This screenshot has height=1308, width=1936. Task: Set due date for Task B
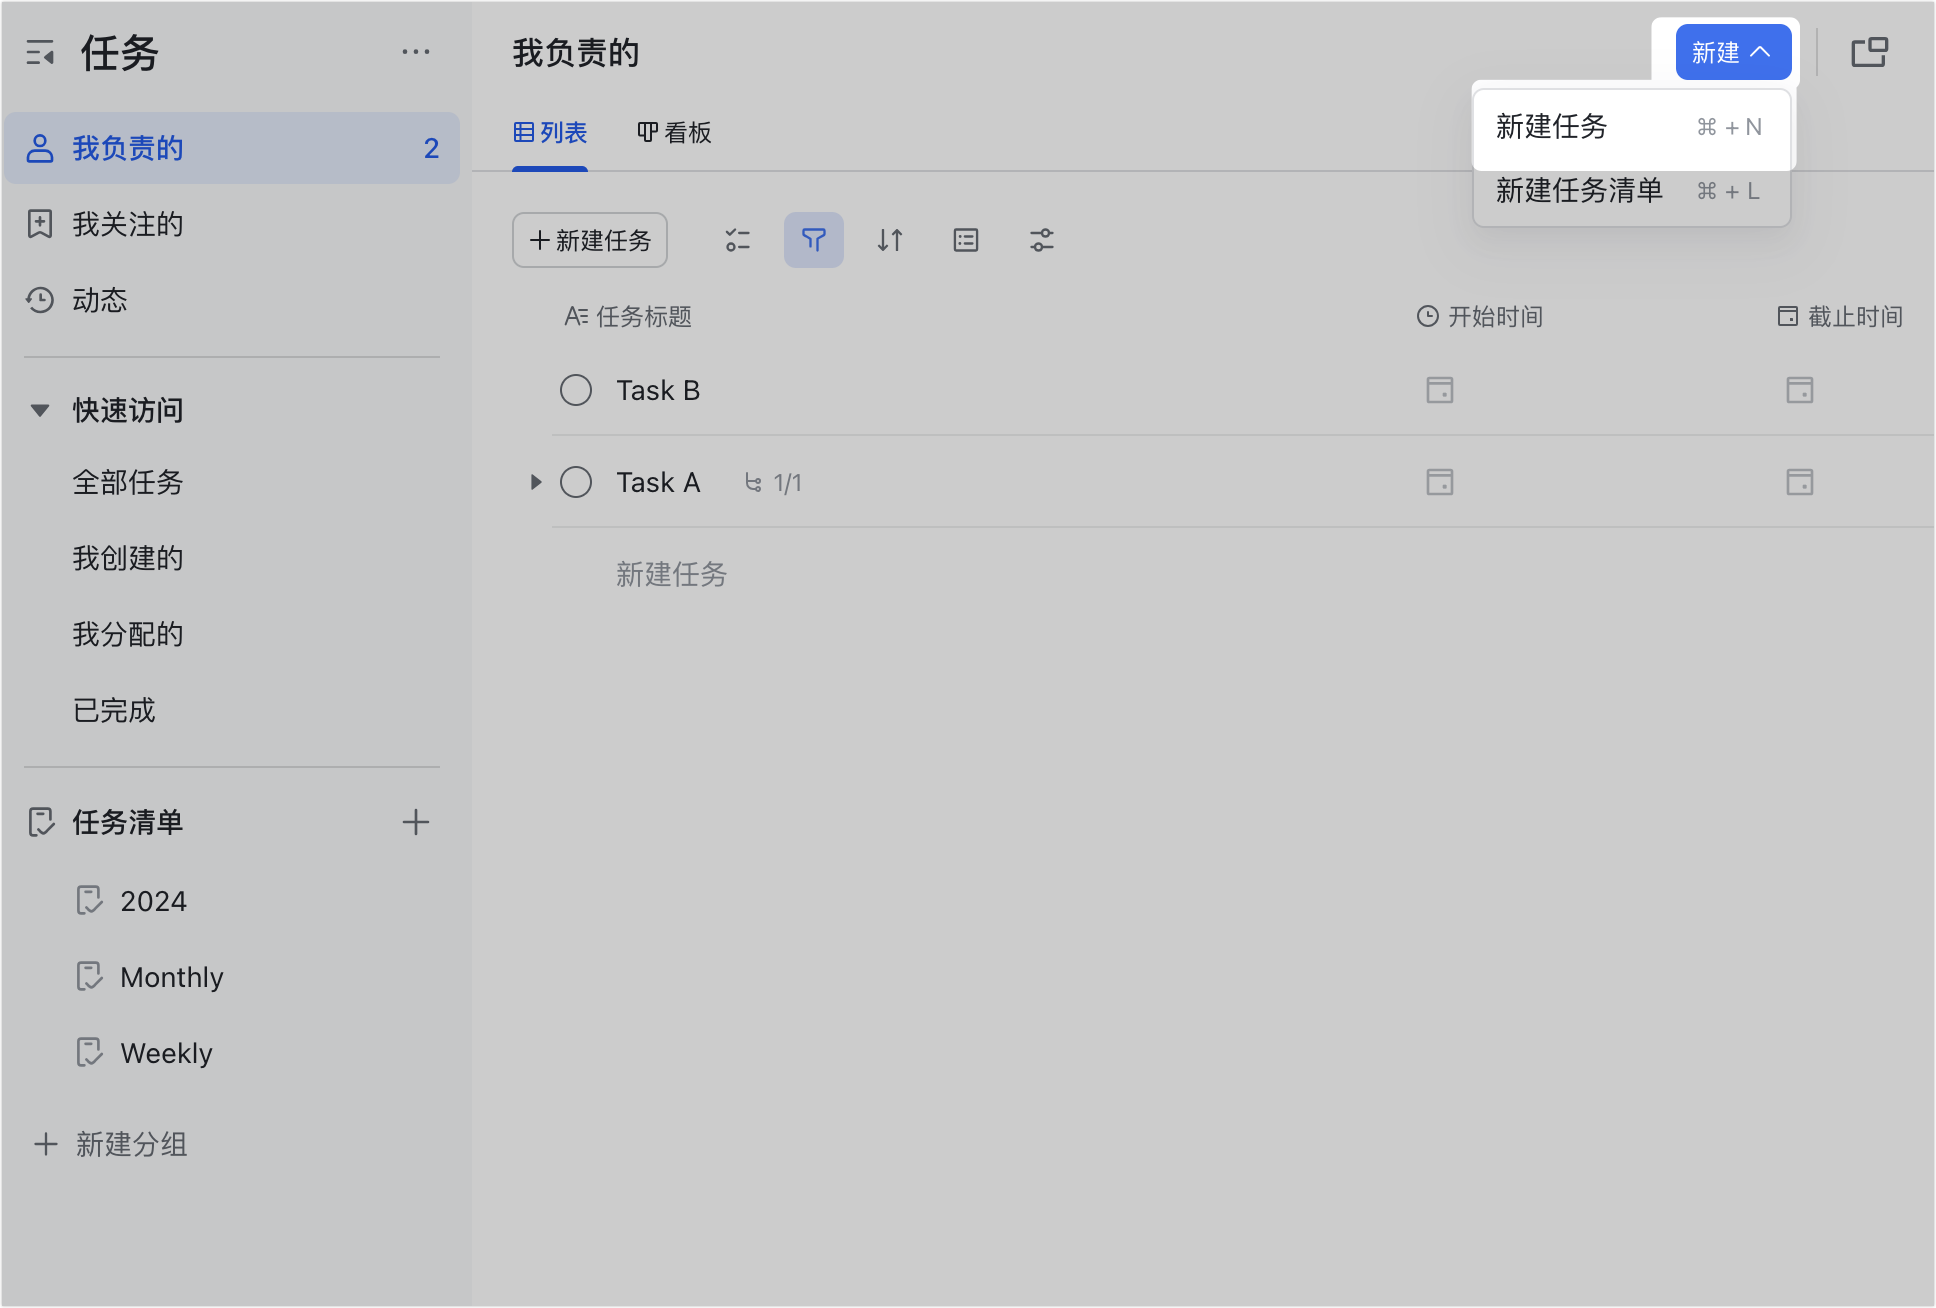click(1800, 390)
